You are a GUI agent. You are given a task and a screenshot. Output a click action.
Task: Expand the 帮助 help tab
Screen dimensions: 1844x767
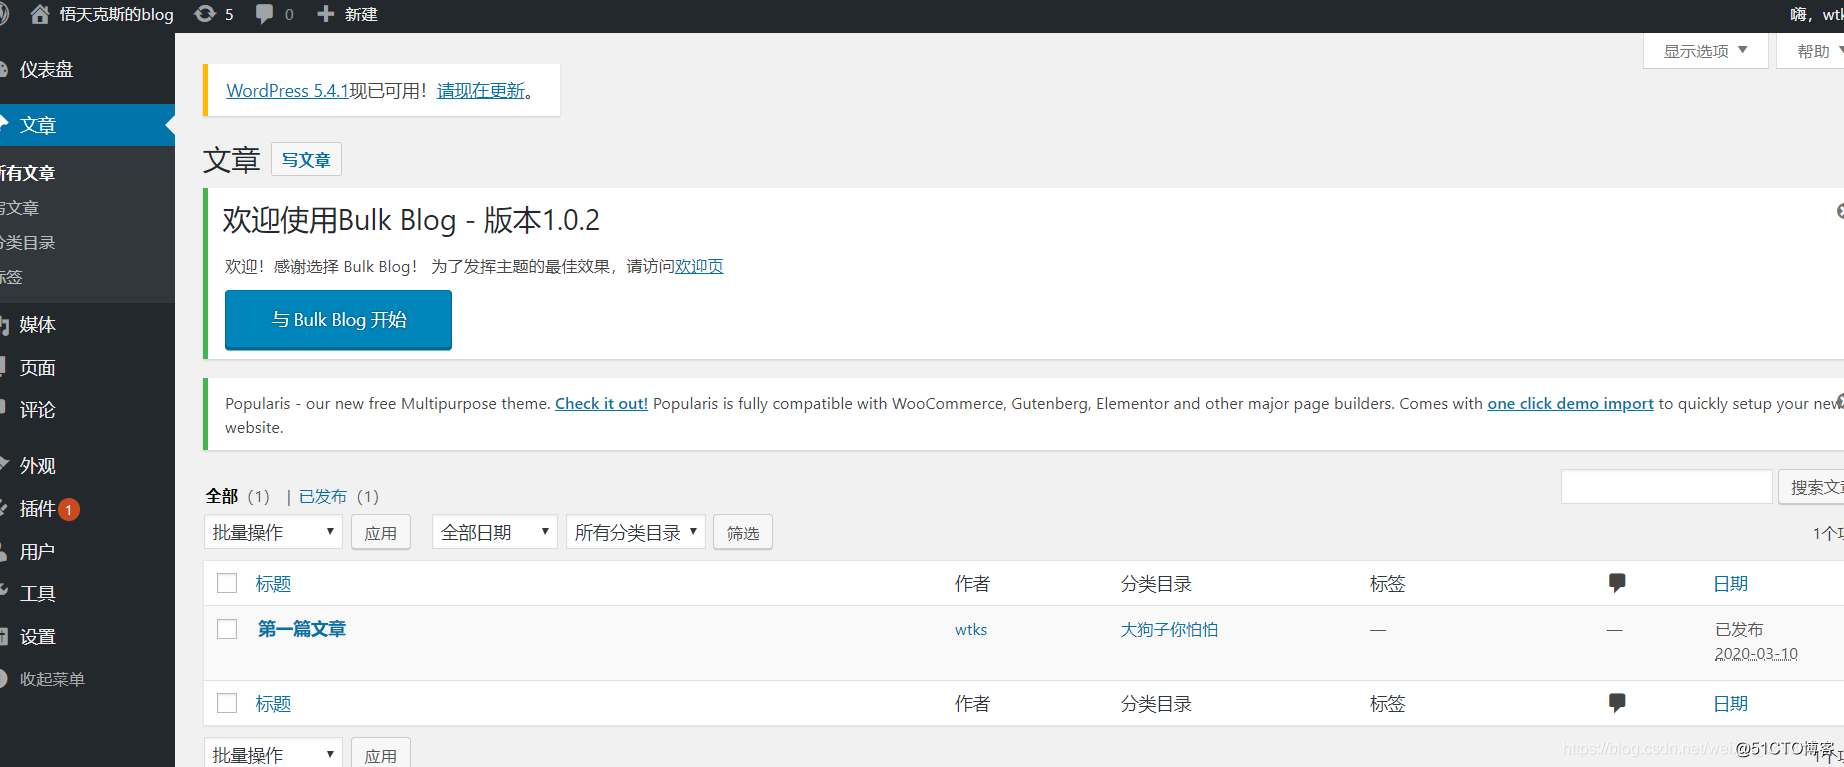(1812, 51)
